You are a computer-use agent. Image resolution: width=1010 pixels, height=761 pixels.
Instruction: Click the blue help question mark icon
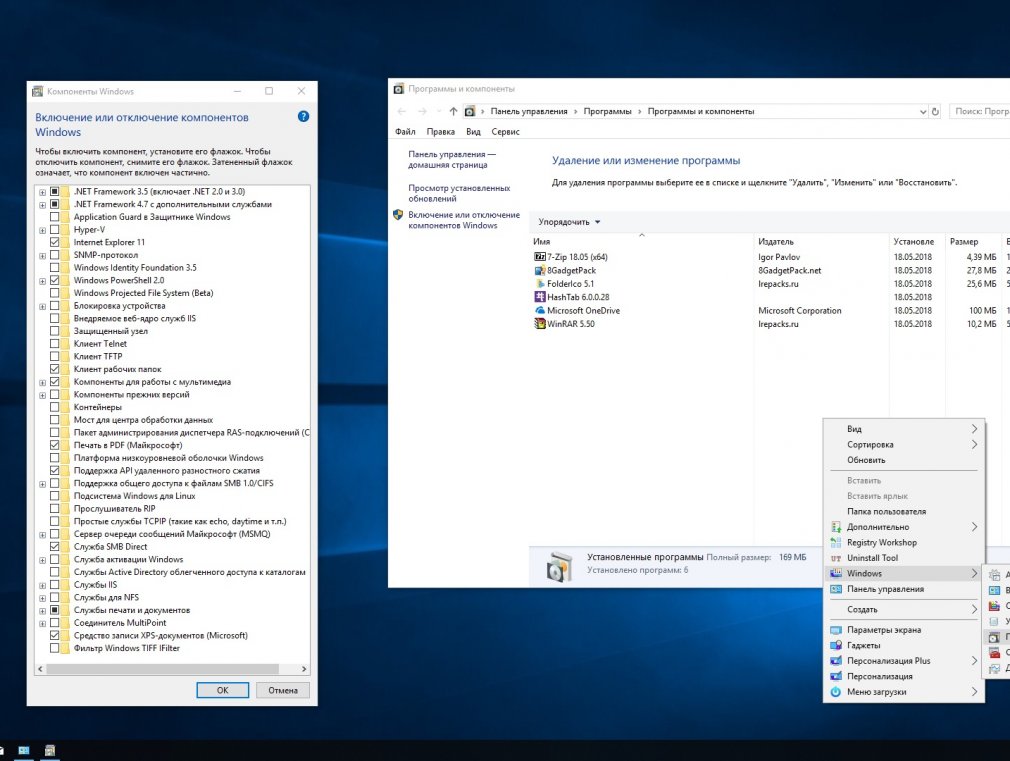[x=303, y=117]
